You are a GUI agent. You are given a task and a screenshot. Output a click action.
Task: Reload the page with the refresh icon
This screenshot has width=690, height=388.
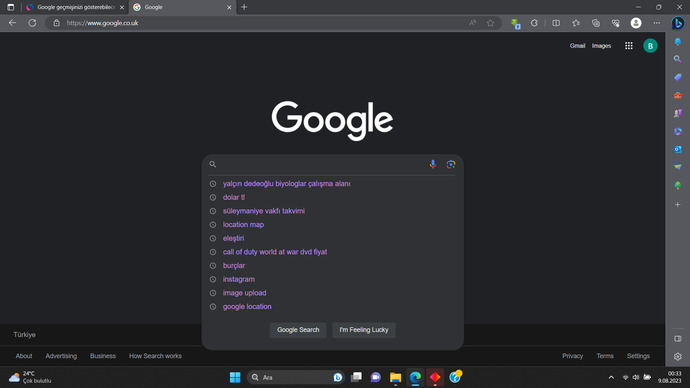pos(32,23)
